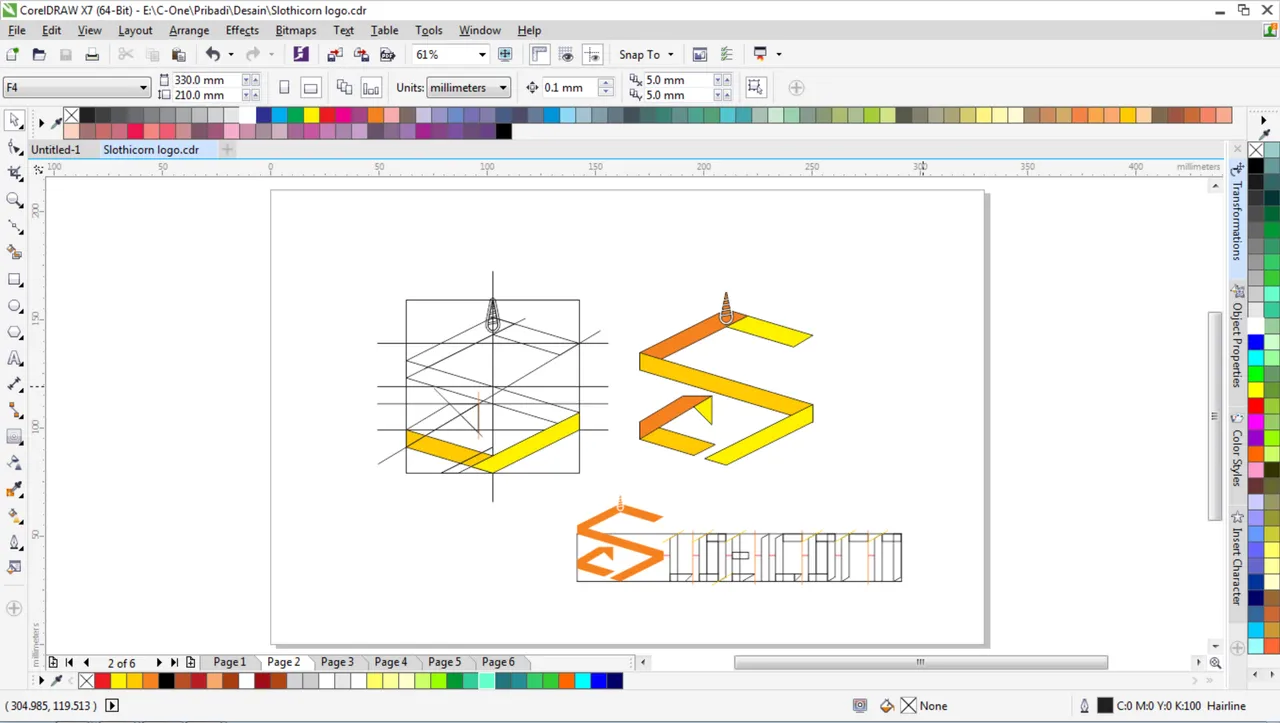Viewport: 1280px width, 723px height.
Task: Toggle Treat As Filled option
Action: coord(755,87)
